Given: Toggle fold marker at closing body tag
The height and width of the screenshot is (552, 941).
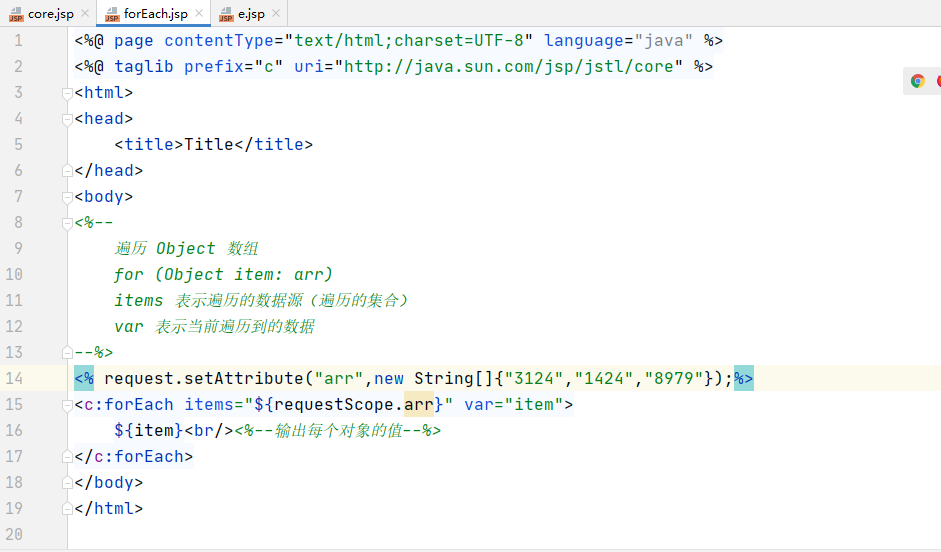Looking at the screenshot, I should tap(67, 483).
